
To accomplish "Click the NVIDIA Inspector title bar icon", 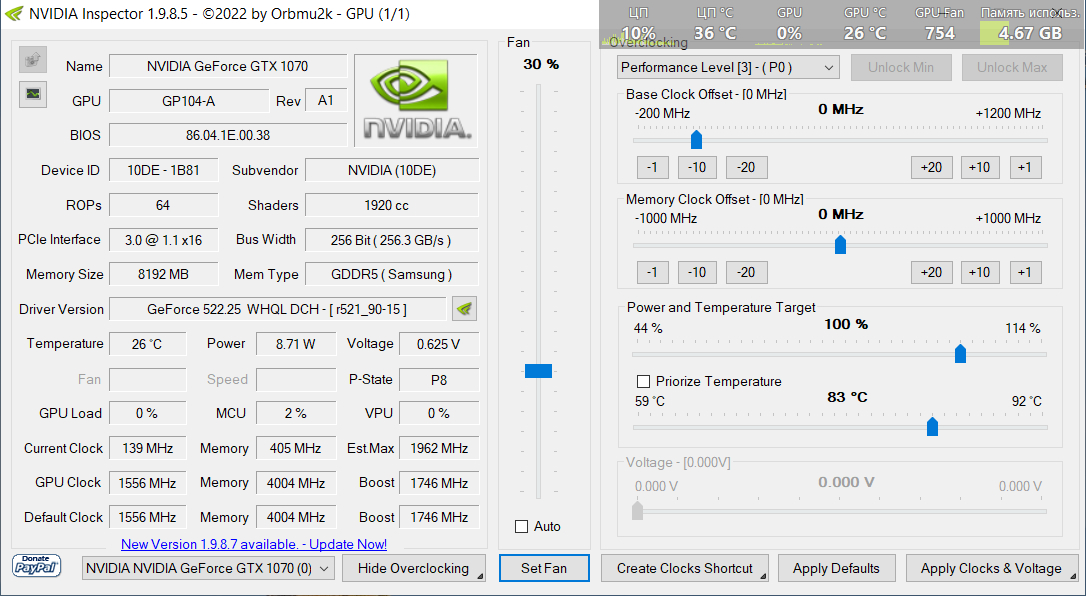I will click(13, 14).
